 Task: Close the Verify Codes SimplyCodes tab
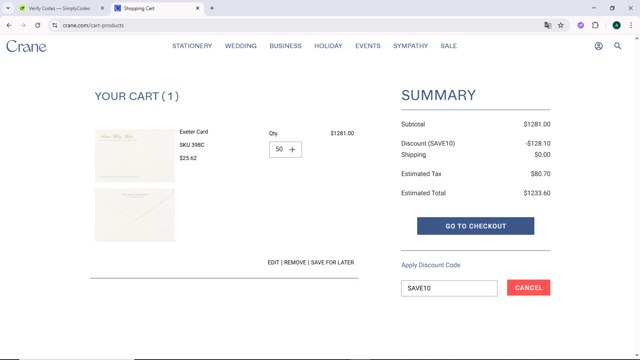click(102, 8)
